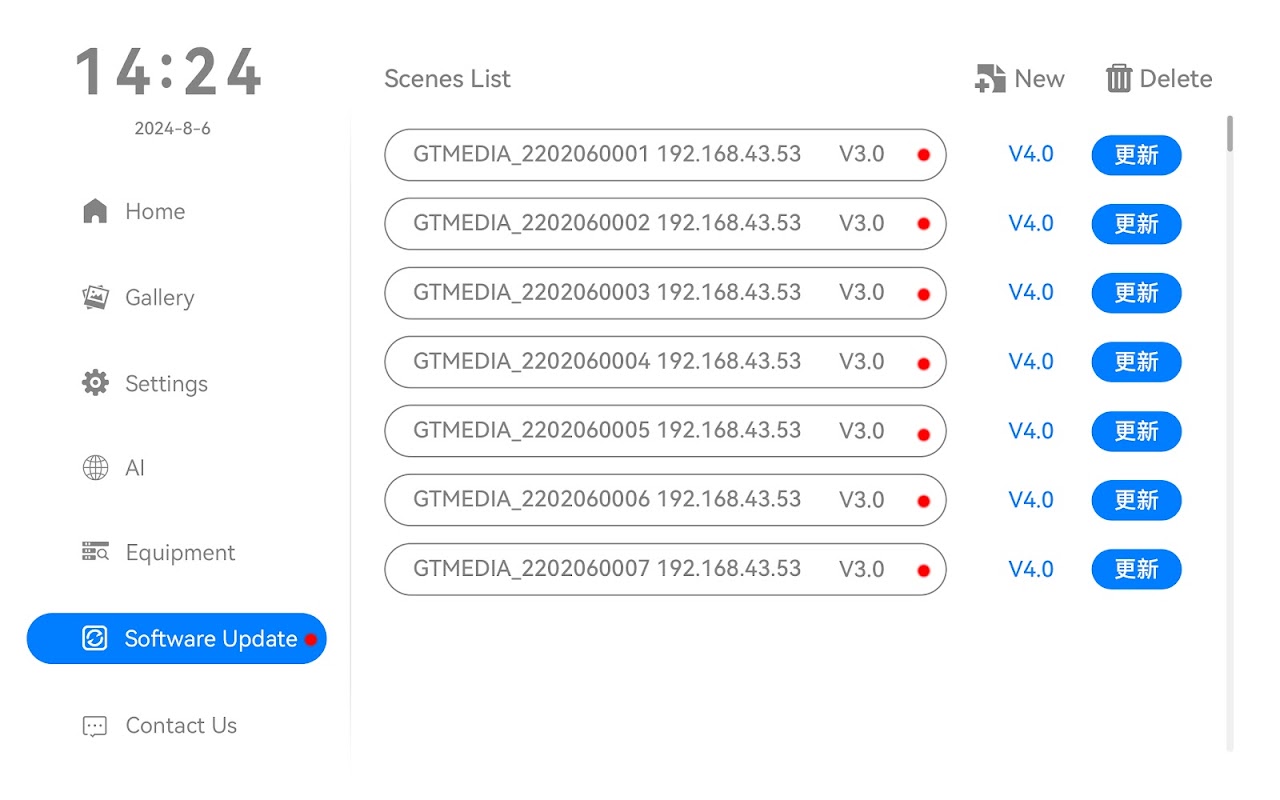
Task: Click the New scene plus icon
Action: pos(990,78)
